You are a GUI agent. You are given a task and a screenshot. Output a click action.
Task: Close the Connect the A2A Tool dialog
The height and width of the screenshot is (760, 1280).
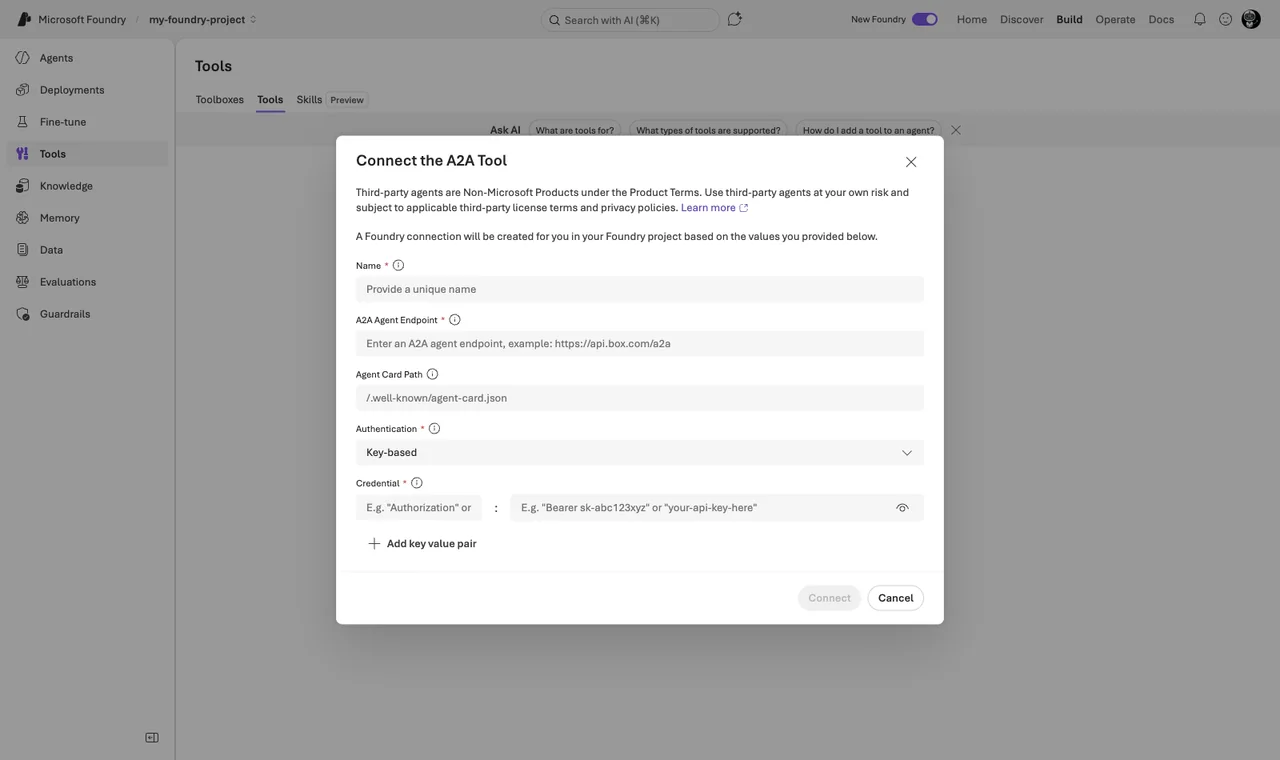click(x=911, y=162)
